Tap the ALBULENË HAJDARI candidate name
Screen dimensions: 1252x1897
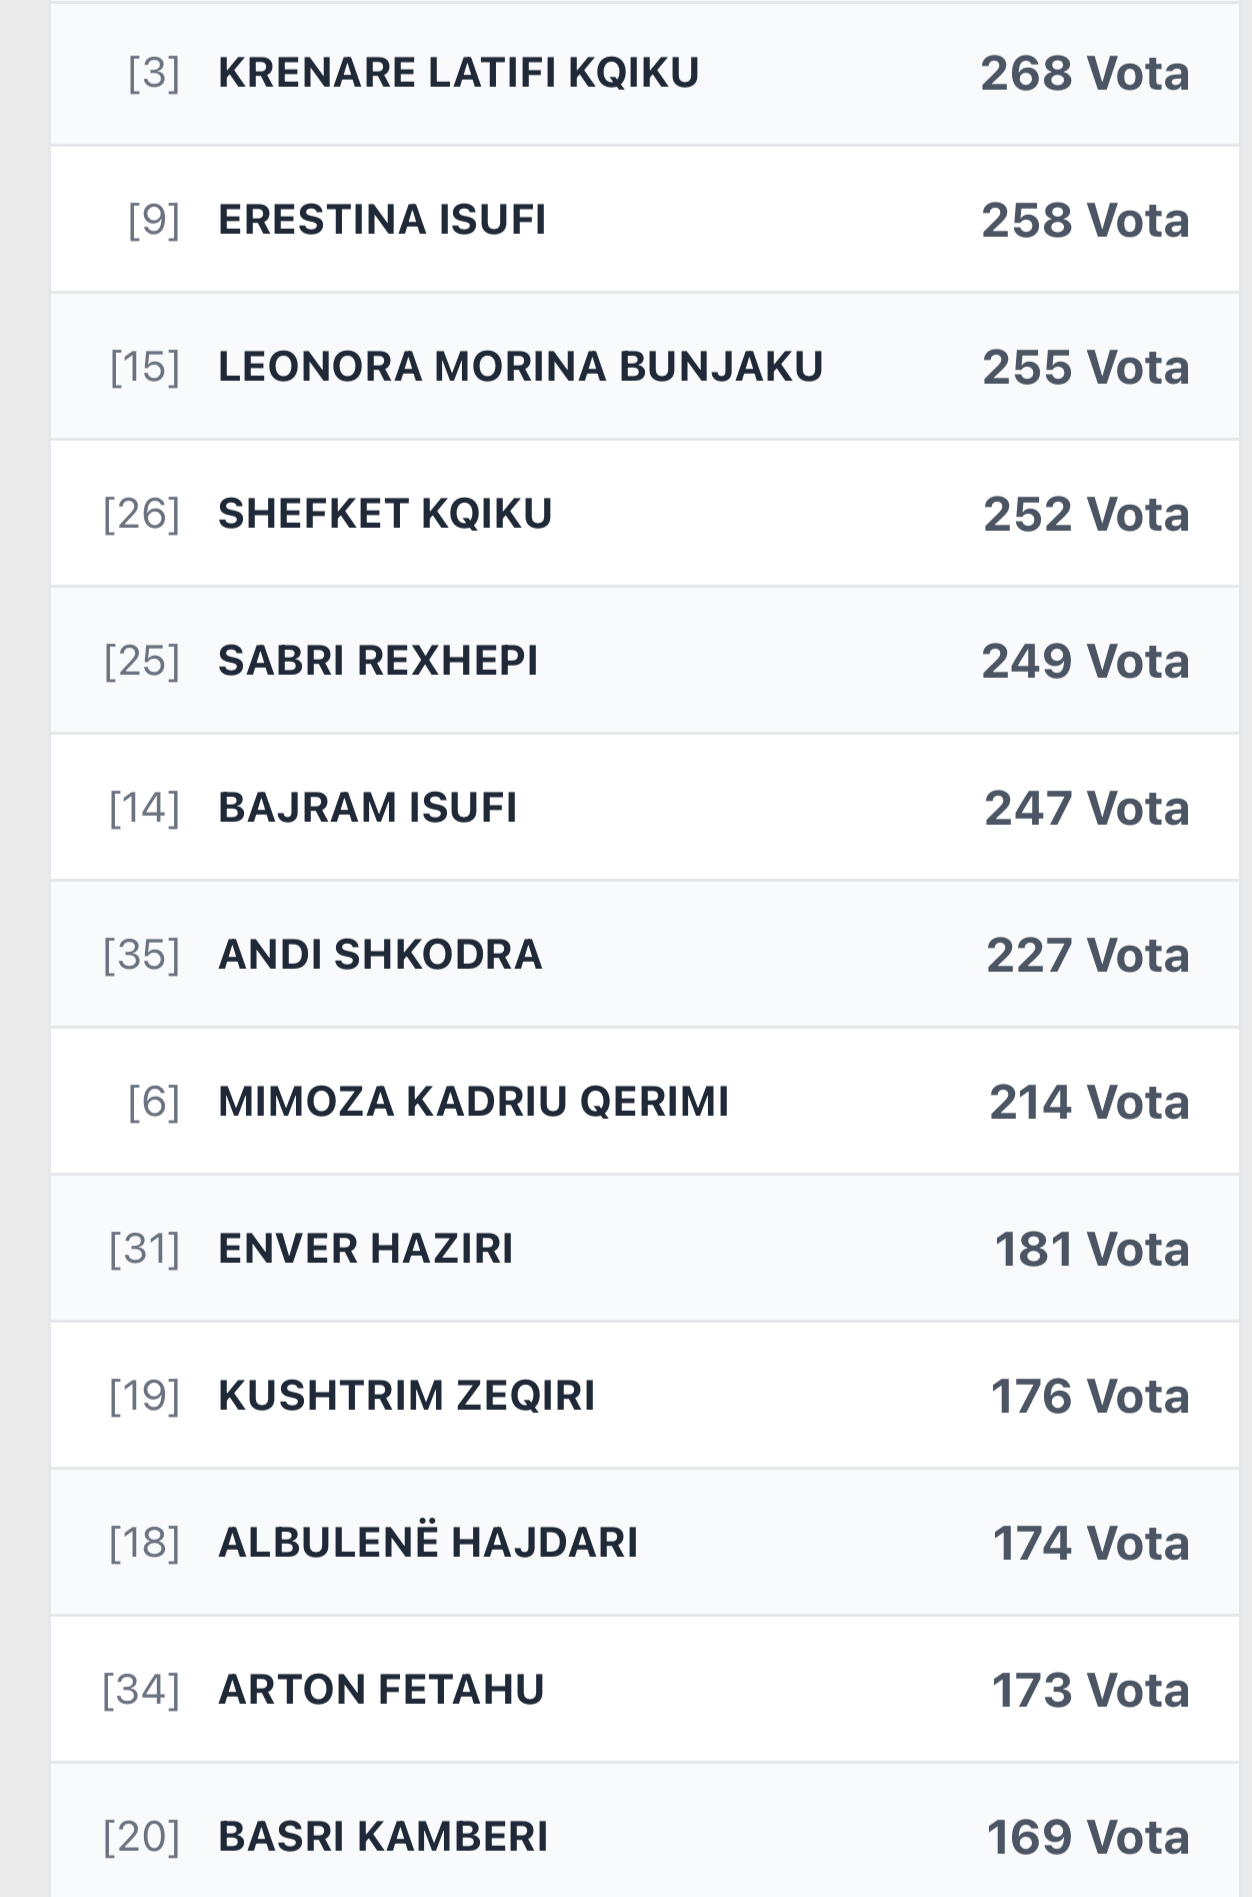(428, 1543)
